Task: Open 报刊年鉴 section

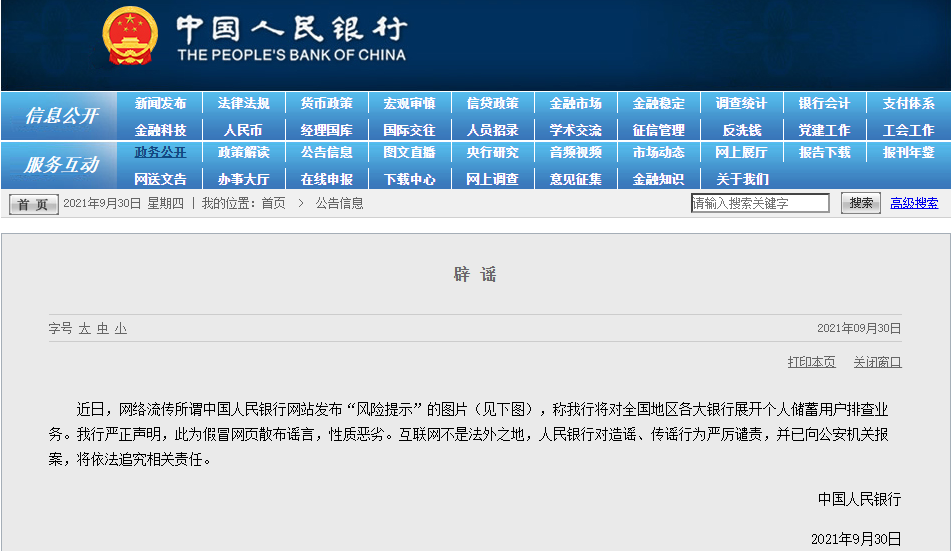Action: 908,152
